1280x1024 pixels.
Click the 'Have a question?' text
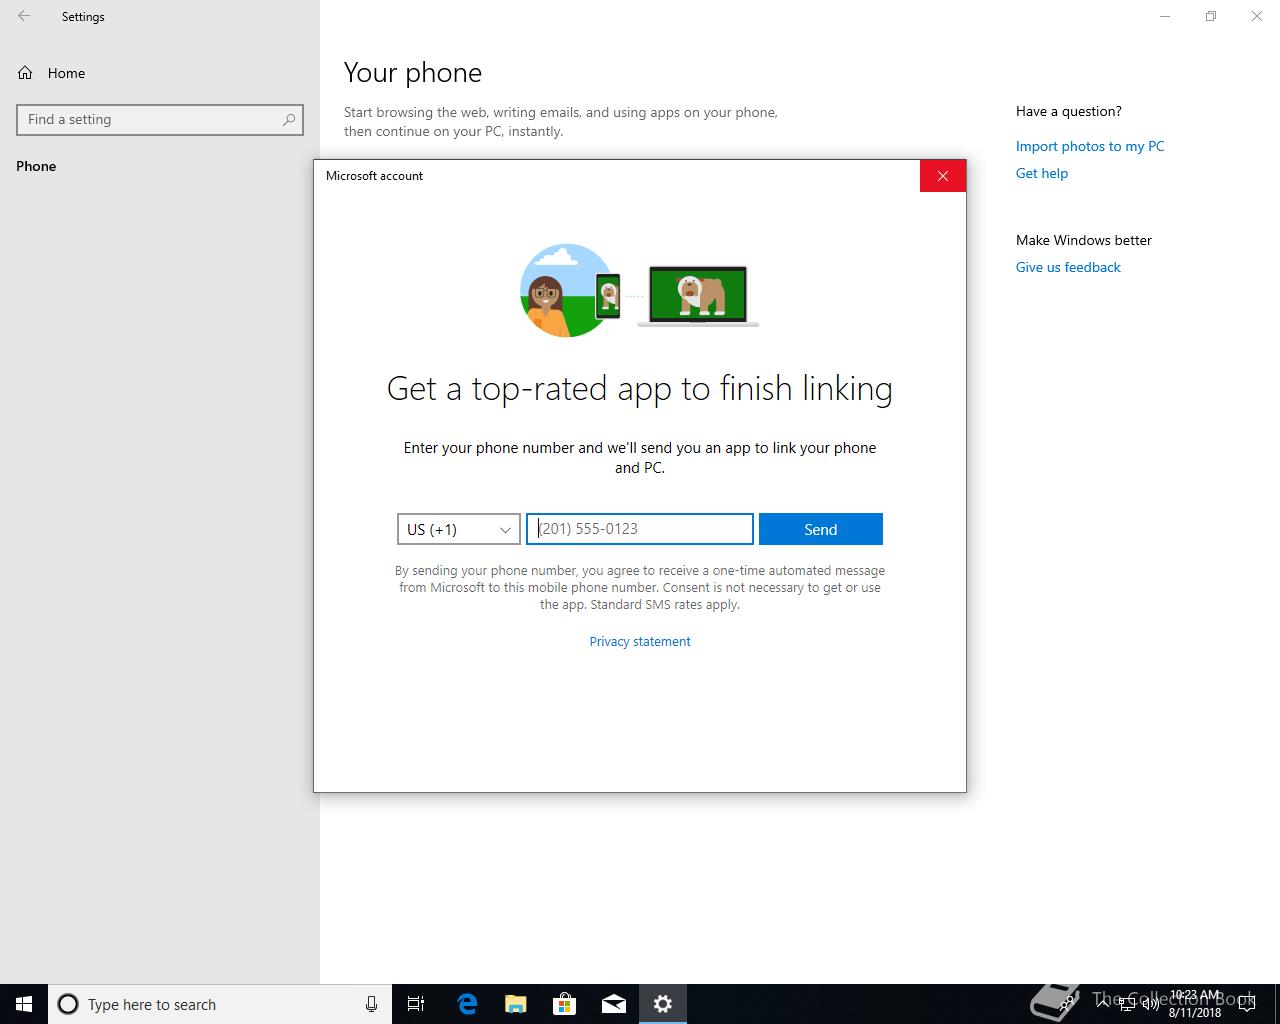[x=1069, y=111]
